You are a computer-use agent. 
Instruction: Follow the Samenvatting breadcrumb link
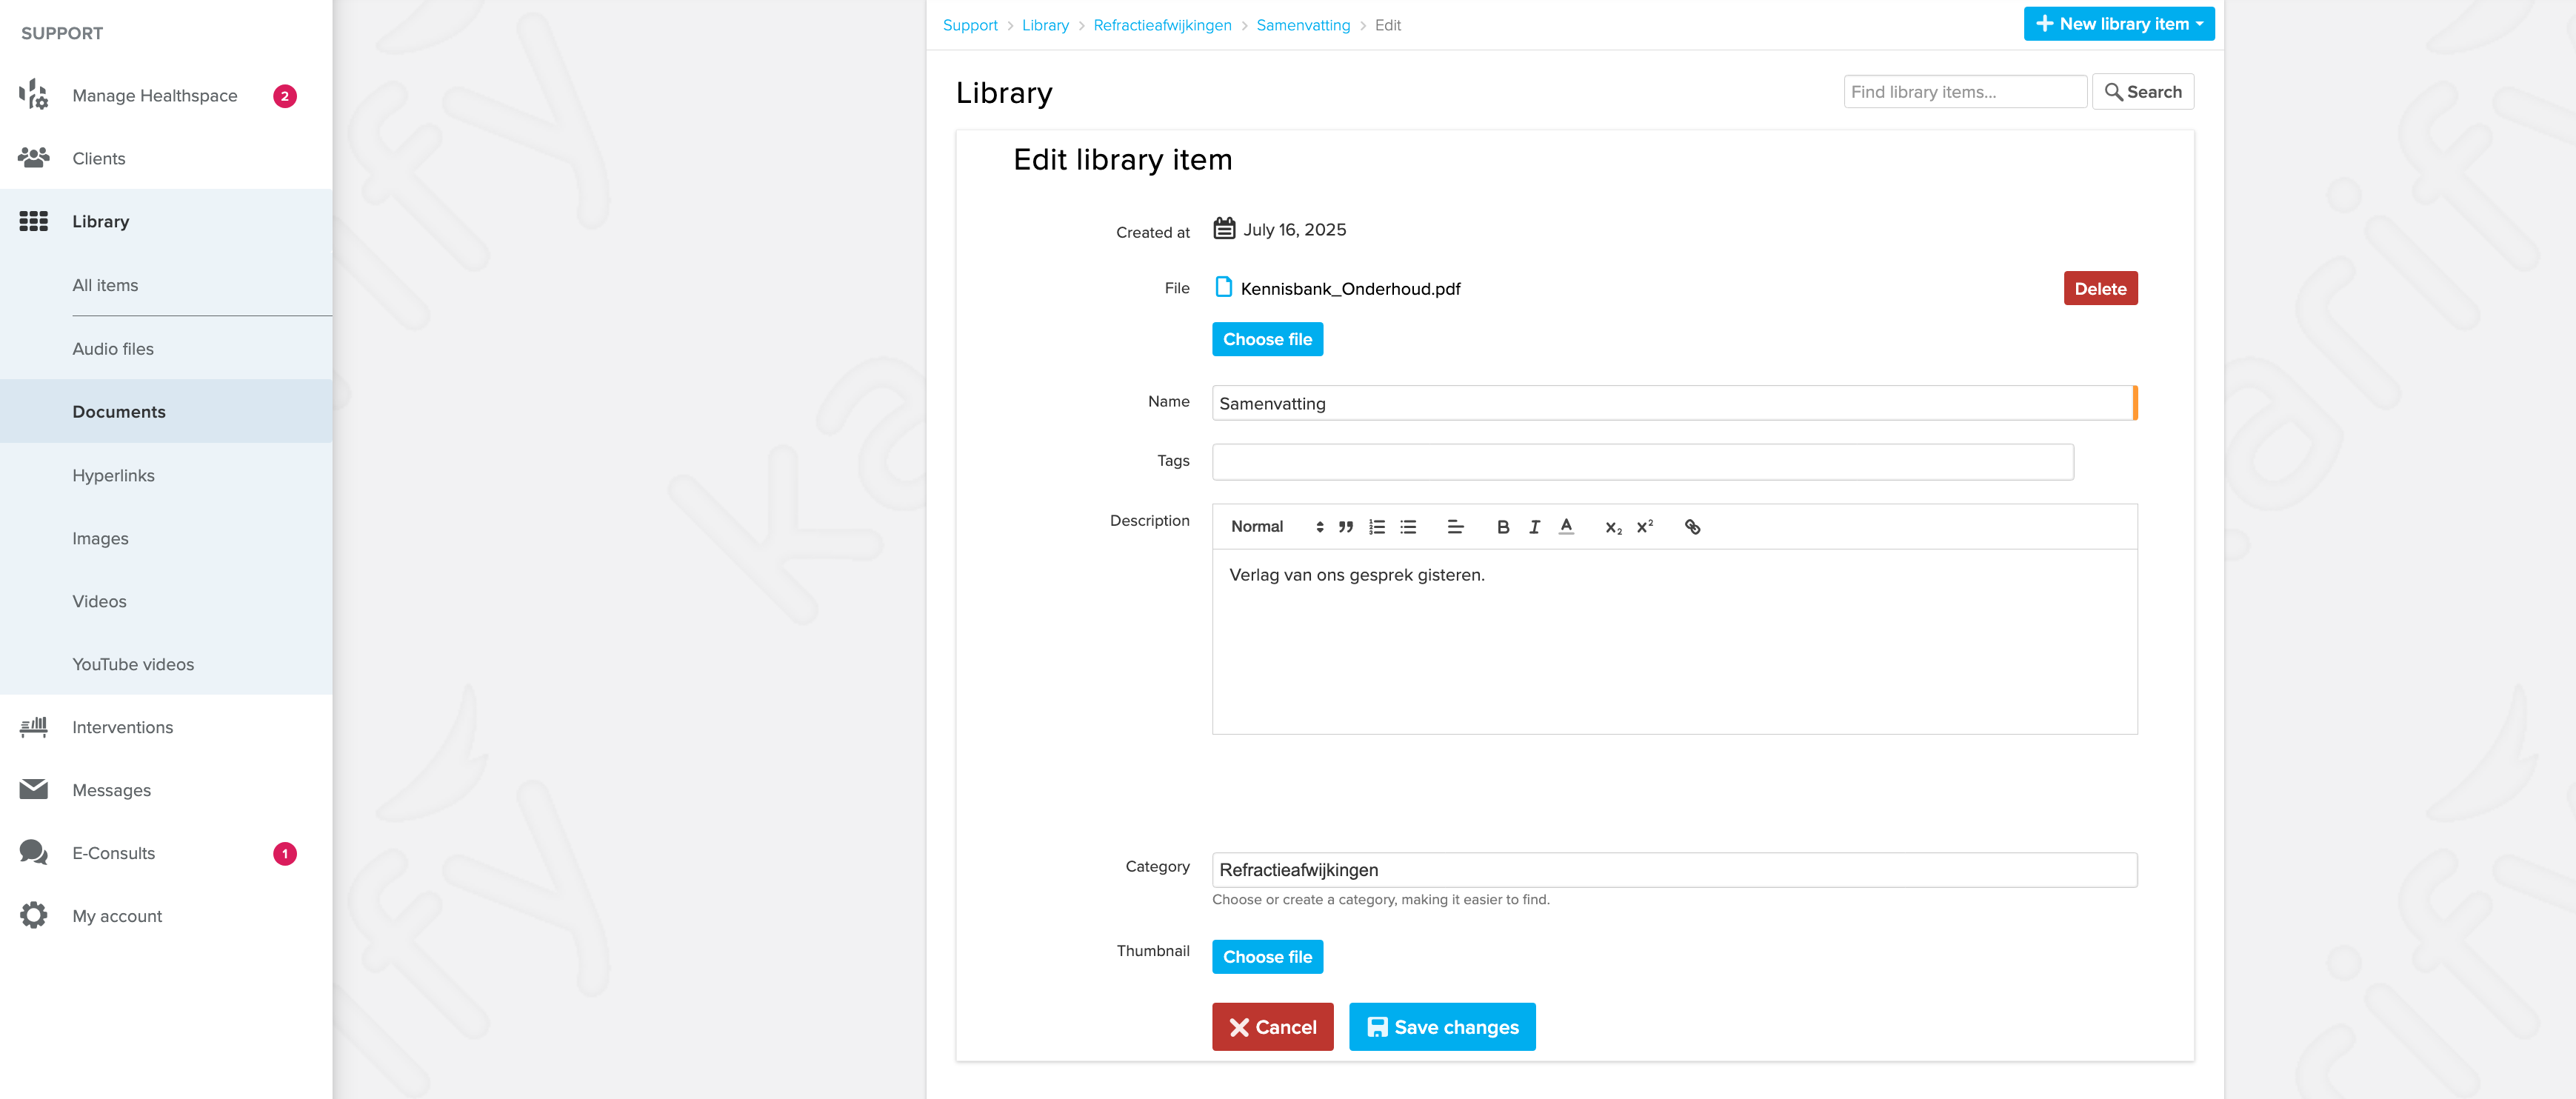[x=1303, y=25]
